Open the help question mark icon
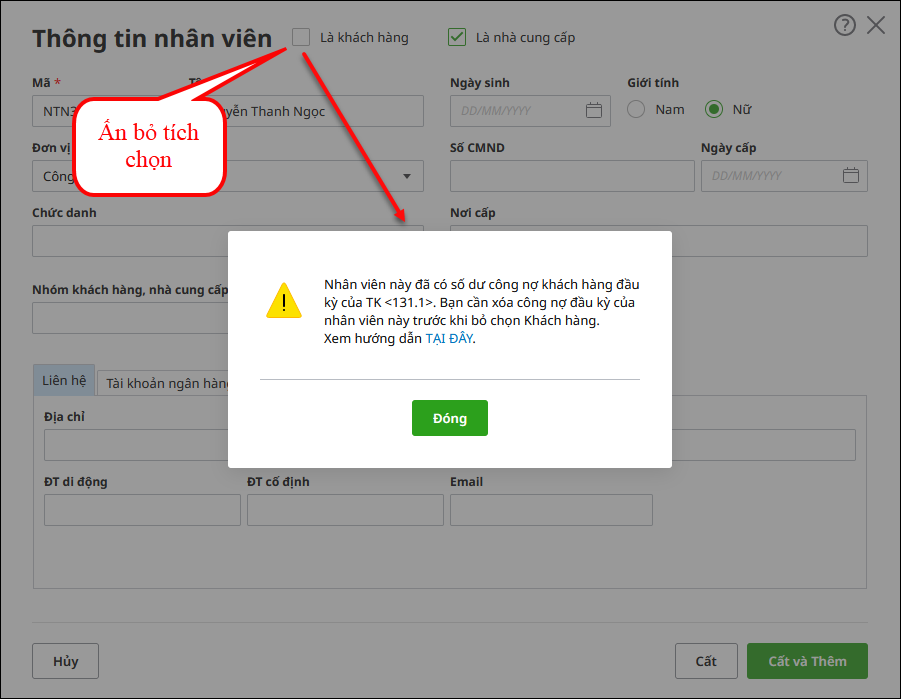This screenshot has height=699, width=901. [x=845, y=26]
